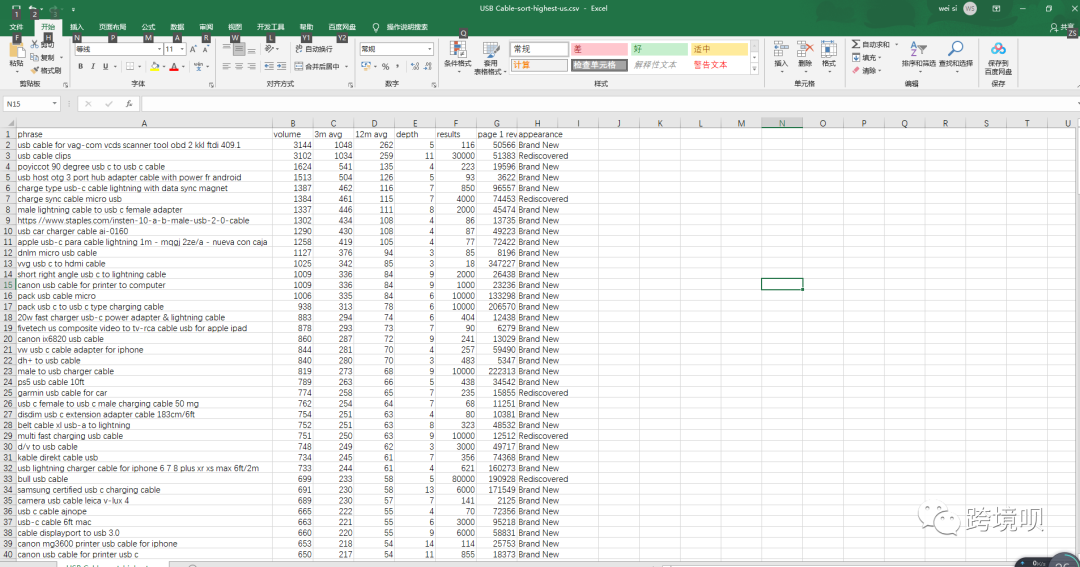Click the Undo arrow in quick access toolbar
The width and height of the screenshot is (1080, 567).
(32, 9)
